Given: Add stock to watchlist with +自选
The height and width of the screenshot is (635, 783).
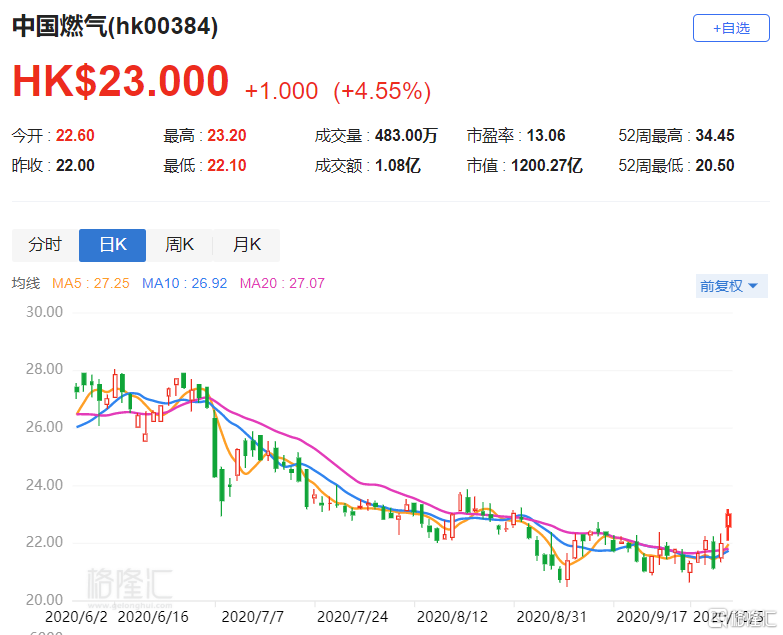Looking at the screenshot, I should pos(731,28).
